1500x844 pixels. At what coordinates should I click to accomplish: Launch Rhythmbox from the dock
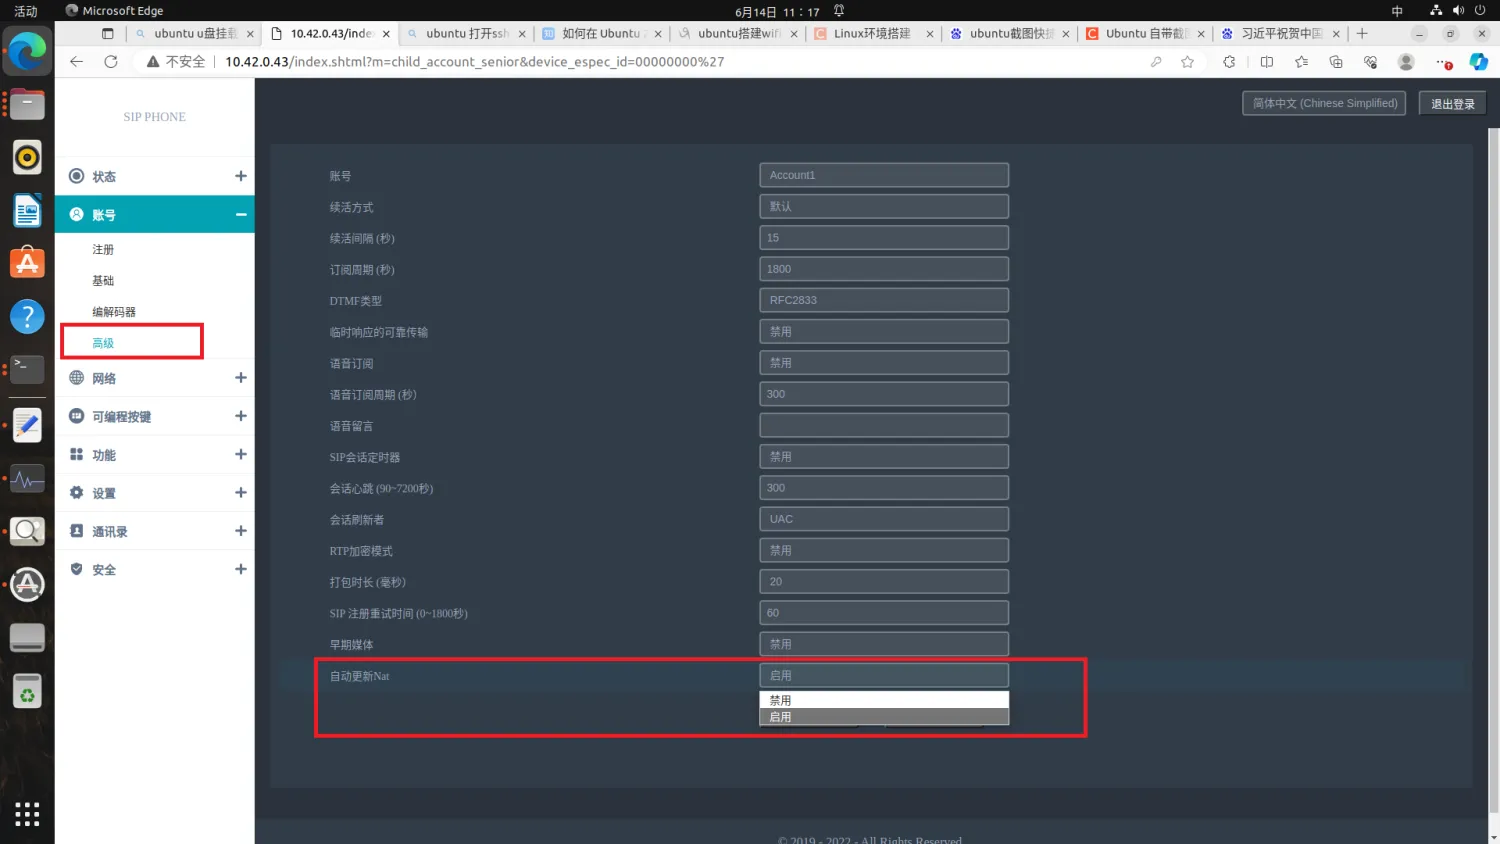click(27, 157)
